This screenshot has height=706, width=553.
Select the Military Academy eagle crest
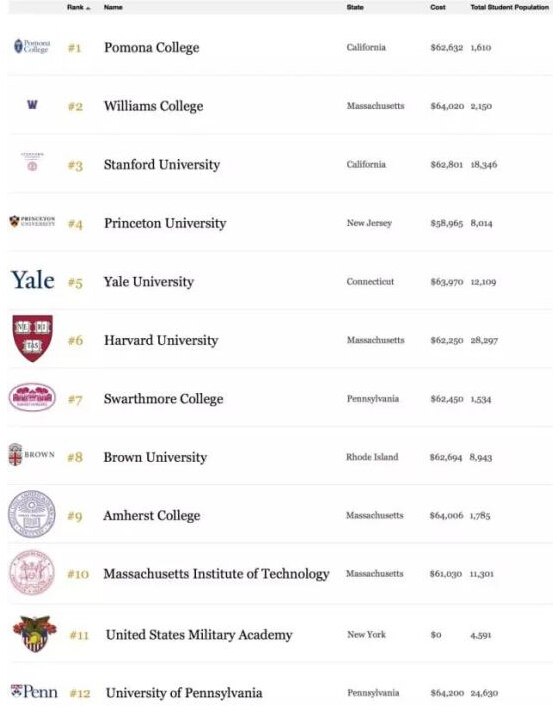tap(35, 634)
